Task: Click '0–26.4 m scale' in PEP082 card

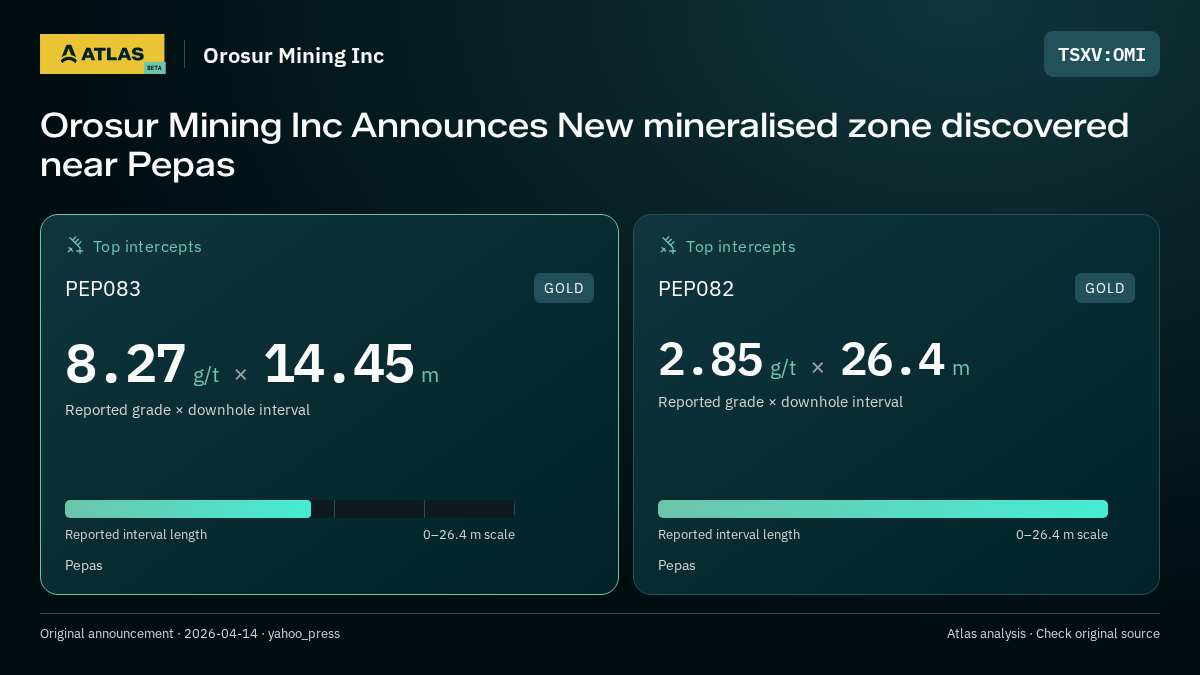Action: coord(1062,535)
